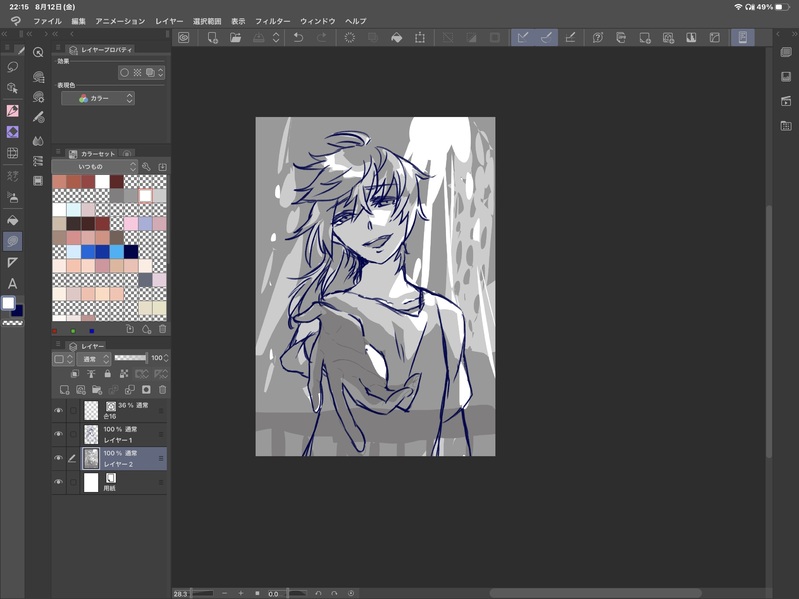
Task: Open layer effect options stepper arrows
Action: pos(161,72)
